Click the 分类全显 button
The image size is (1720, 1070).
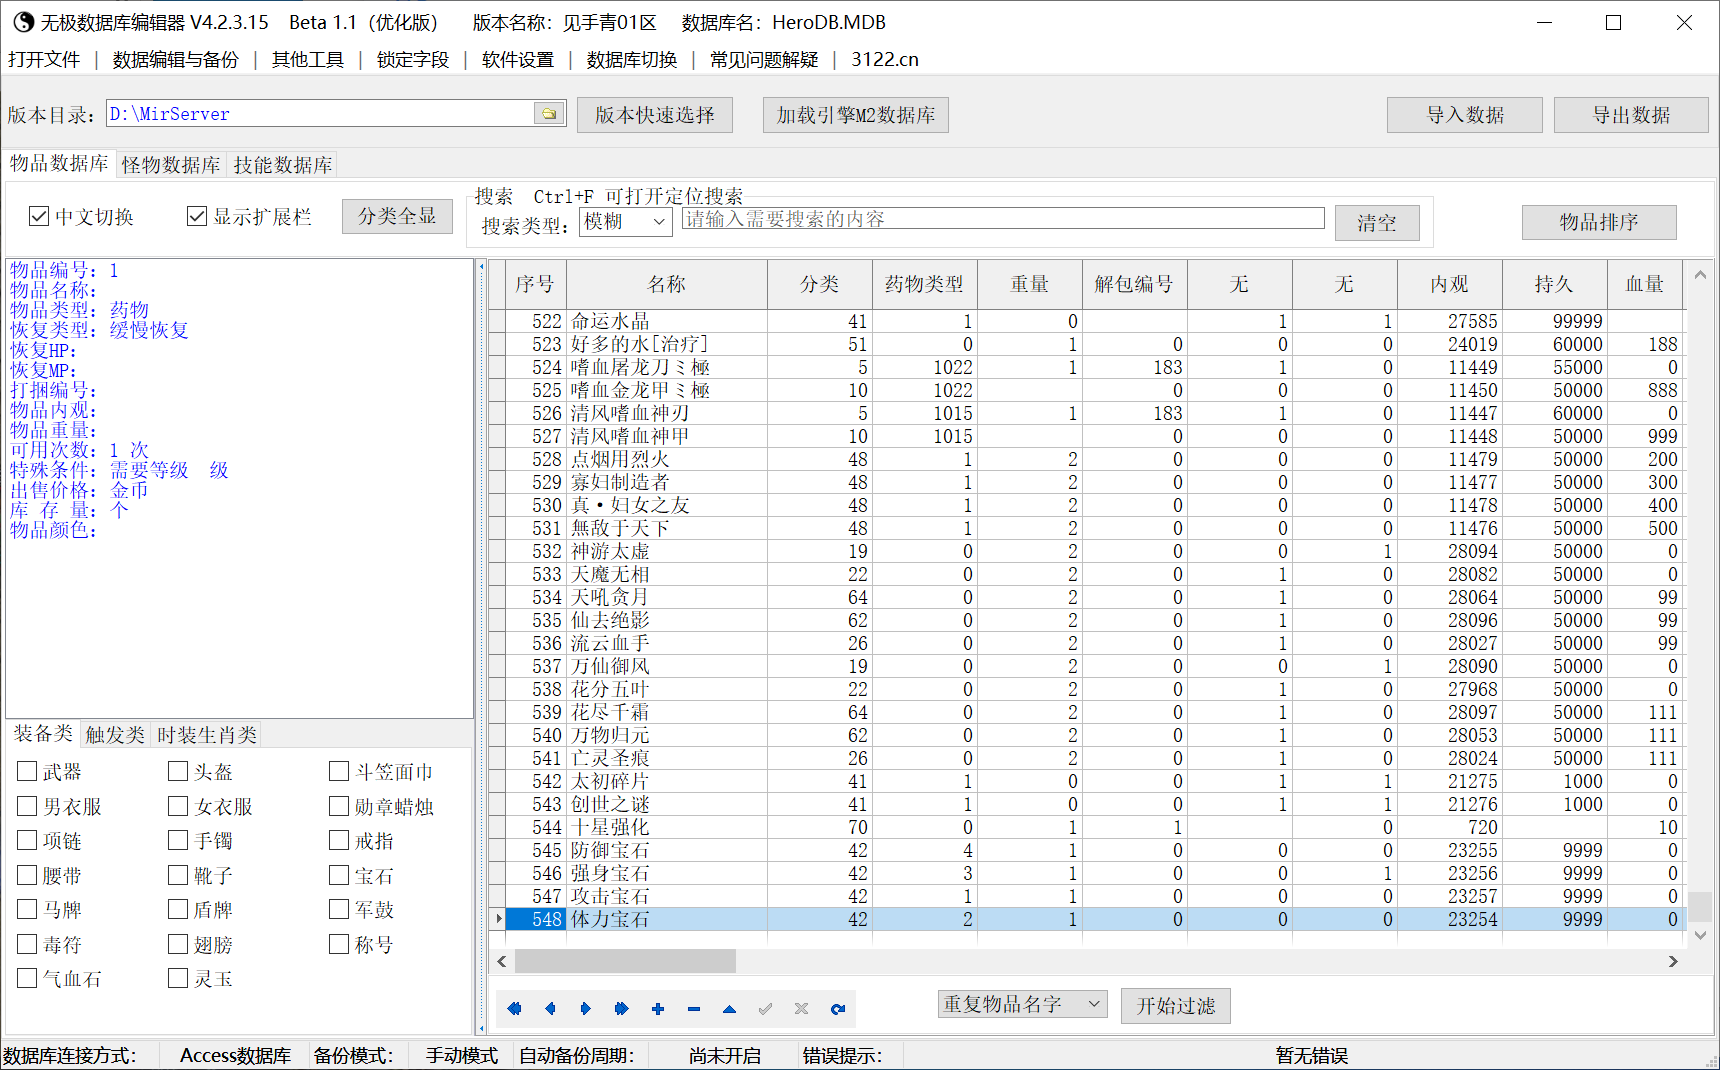pos(397,216)
